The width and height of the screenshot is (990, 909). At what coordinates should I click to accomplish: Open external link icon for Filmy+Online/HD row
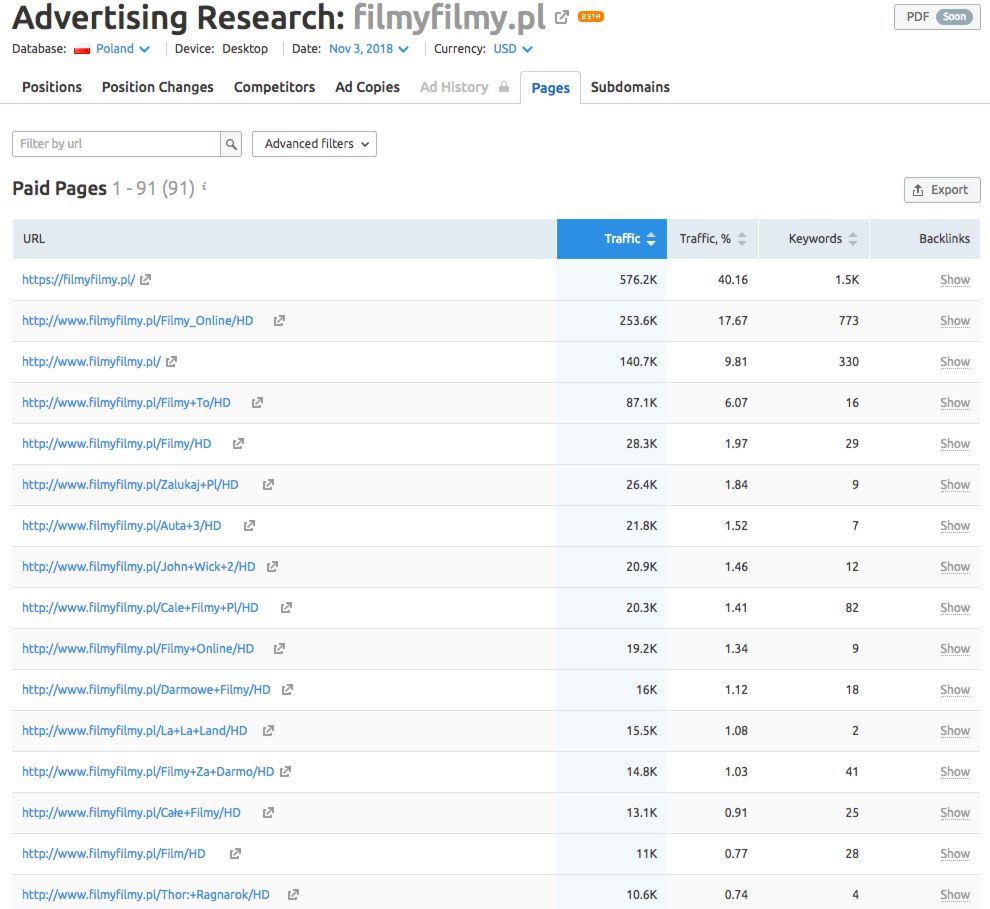(x=279, y=649)
